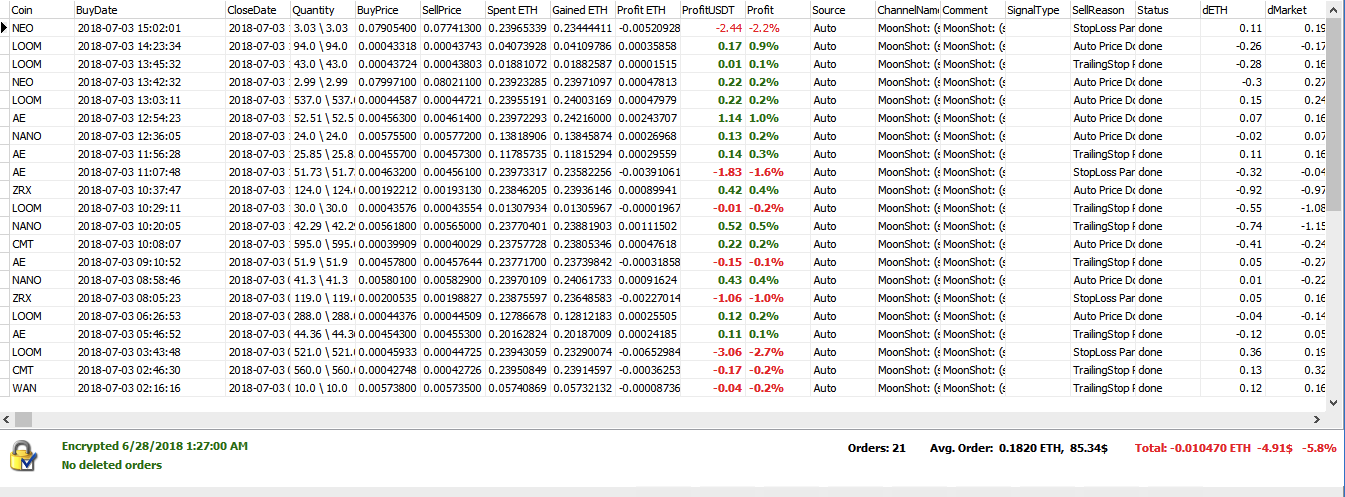Click the dETH column header

[x=1232, y=9]
